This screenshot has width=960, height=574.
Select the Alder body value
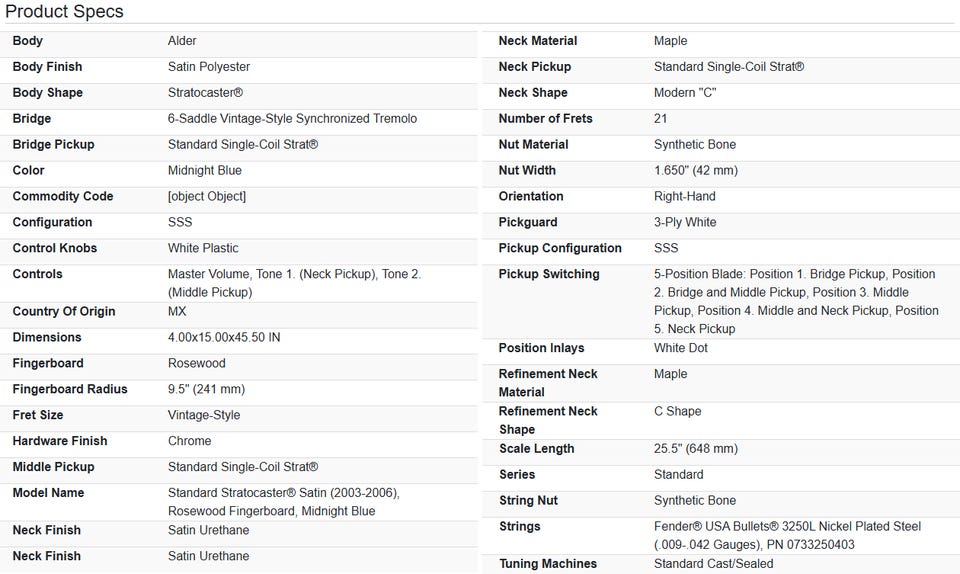click(x=182, y=41)
